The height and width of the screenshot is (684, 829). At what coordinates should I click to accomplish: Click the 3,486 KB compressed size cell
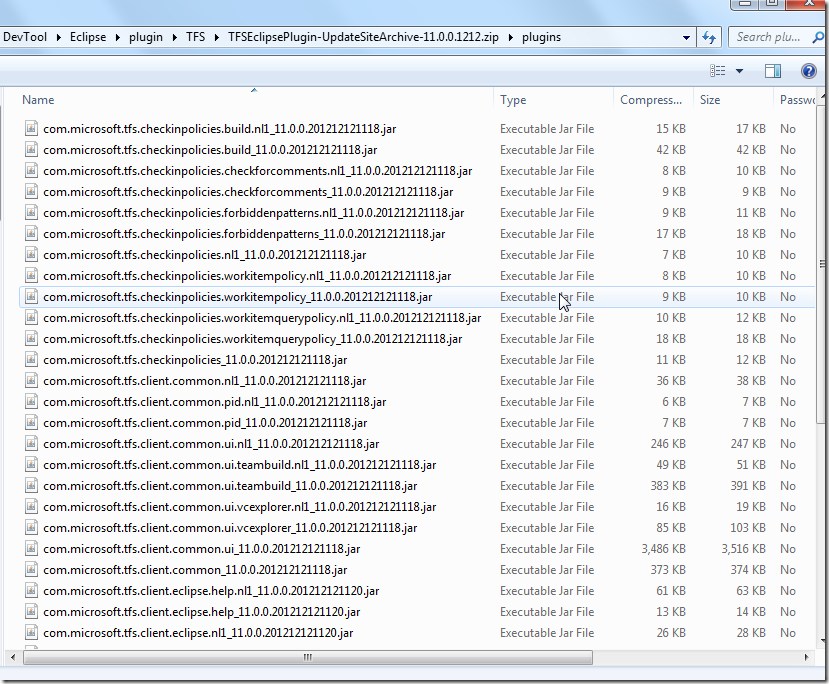tap(663, 549)
